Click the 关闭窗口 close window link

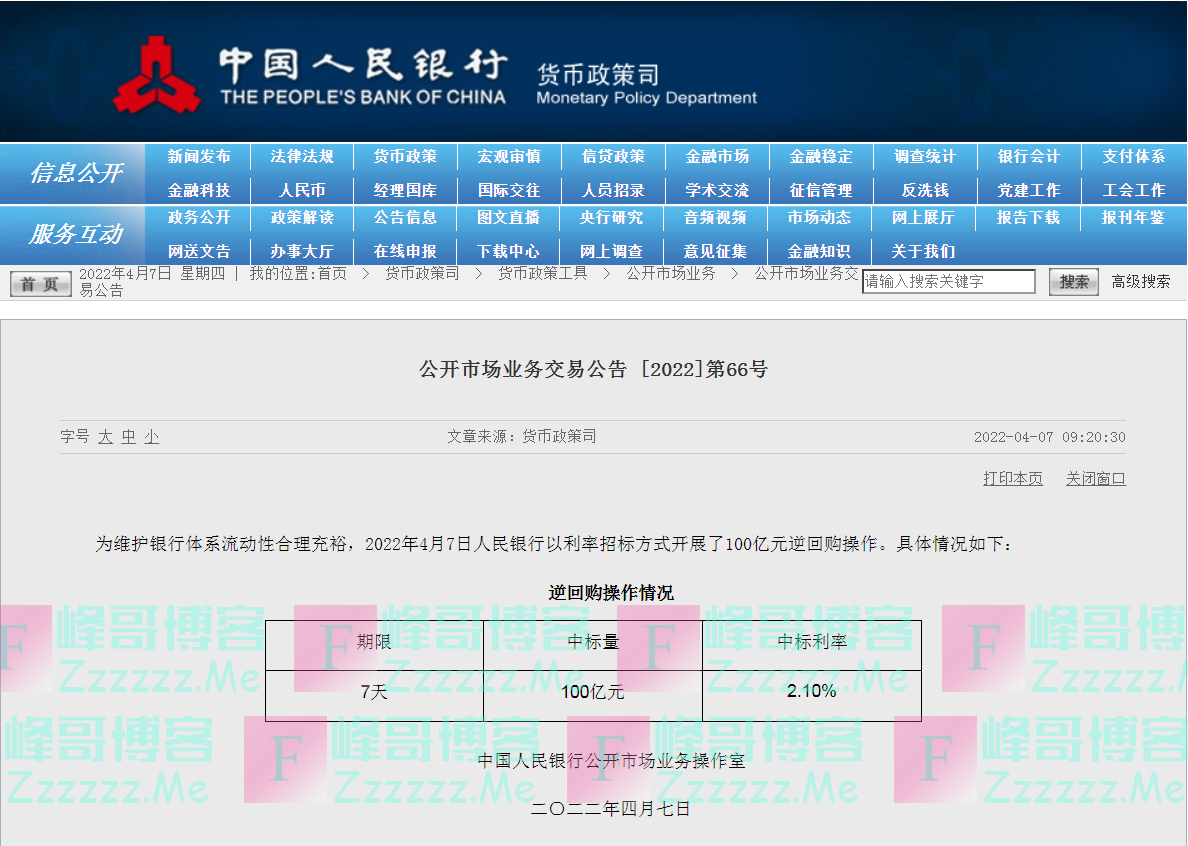[x=1095, y=479]
